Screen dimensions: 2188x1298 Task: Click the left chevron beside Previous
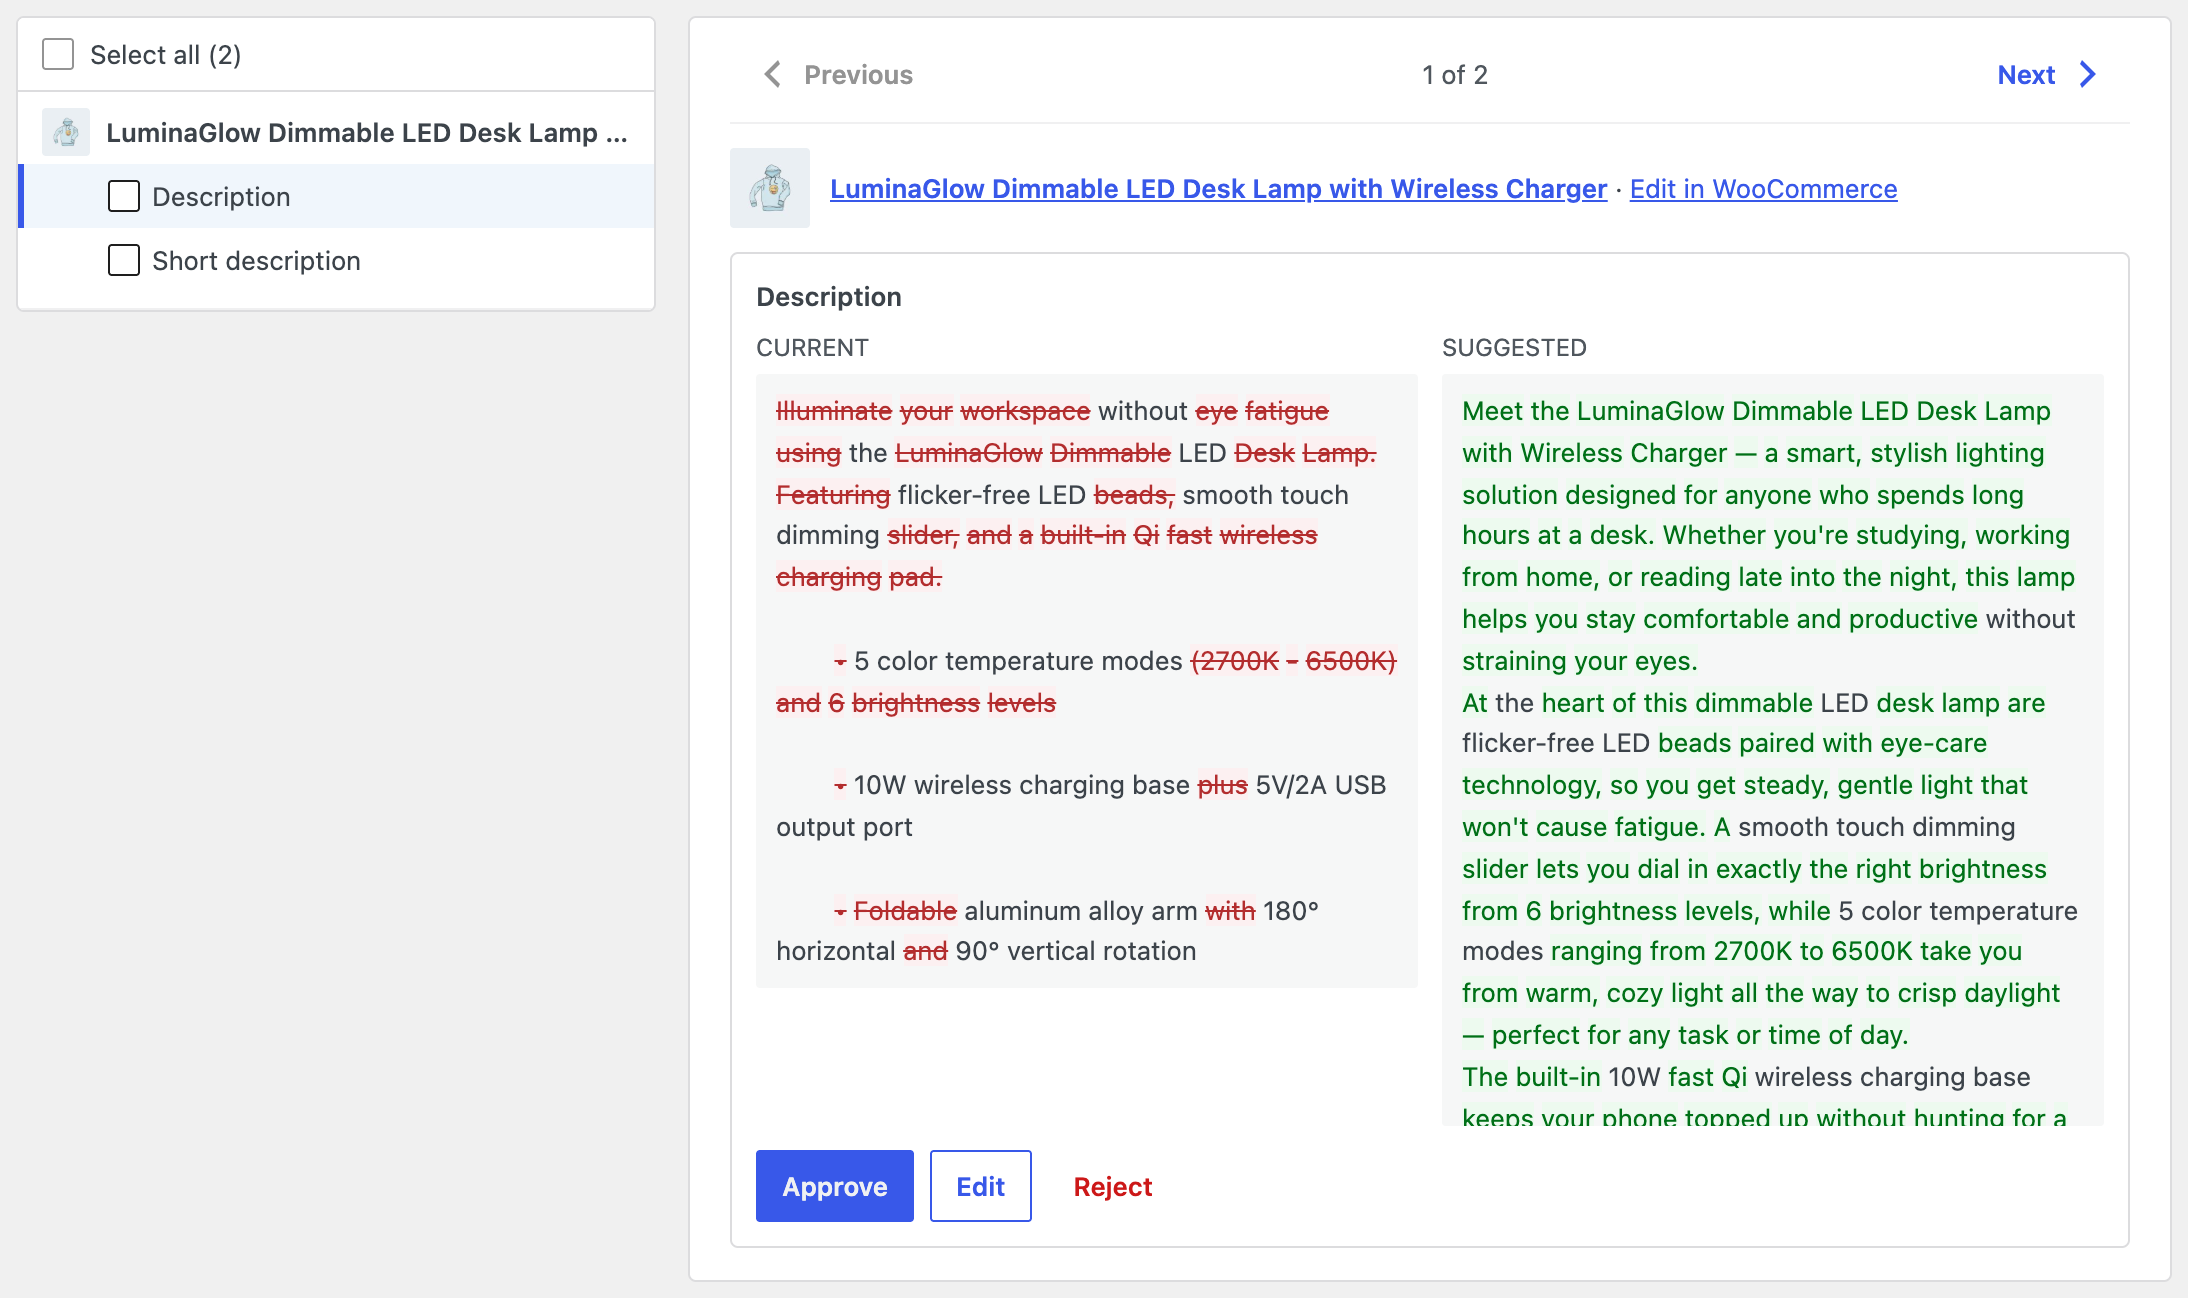pyautogui.click(x=772, y=74)
